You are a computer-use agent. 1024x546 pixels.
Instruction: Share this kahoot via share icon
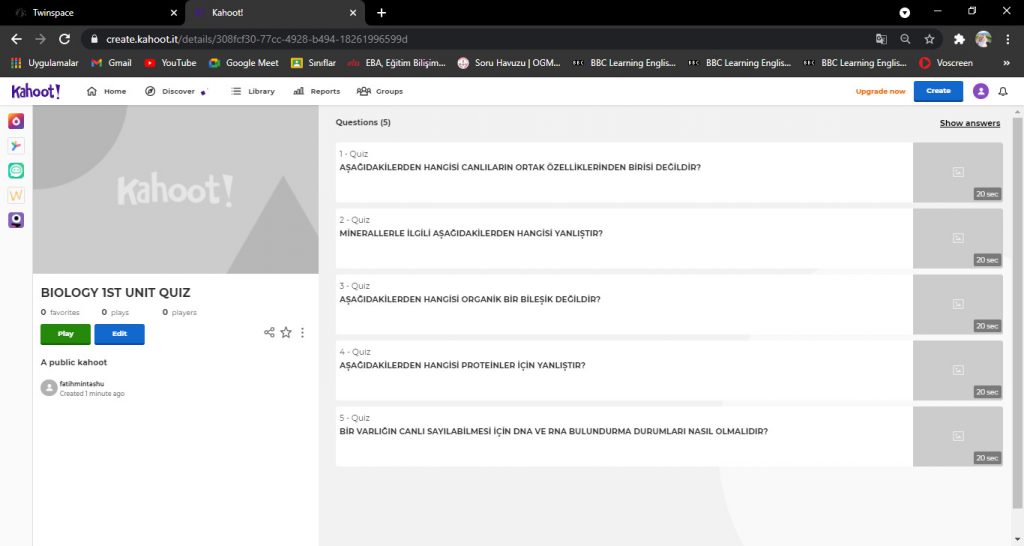point(269,332)
